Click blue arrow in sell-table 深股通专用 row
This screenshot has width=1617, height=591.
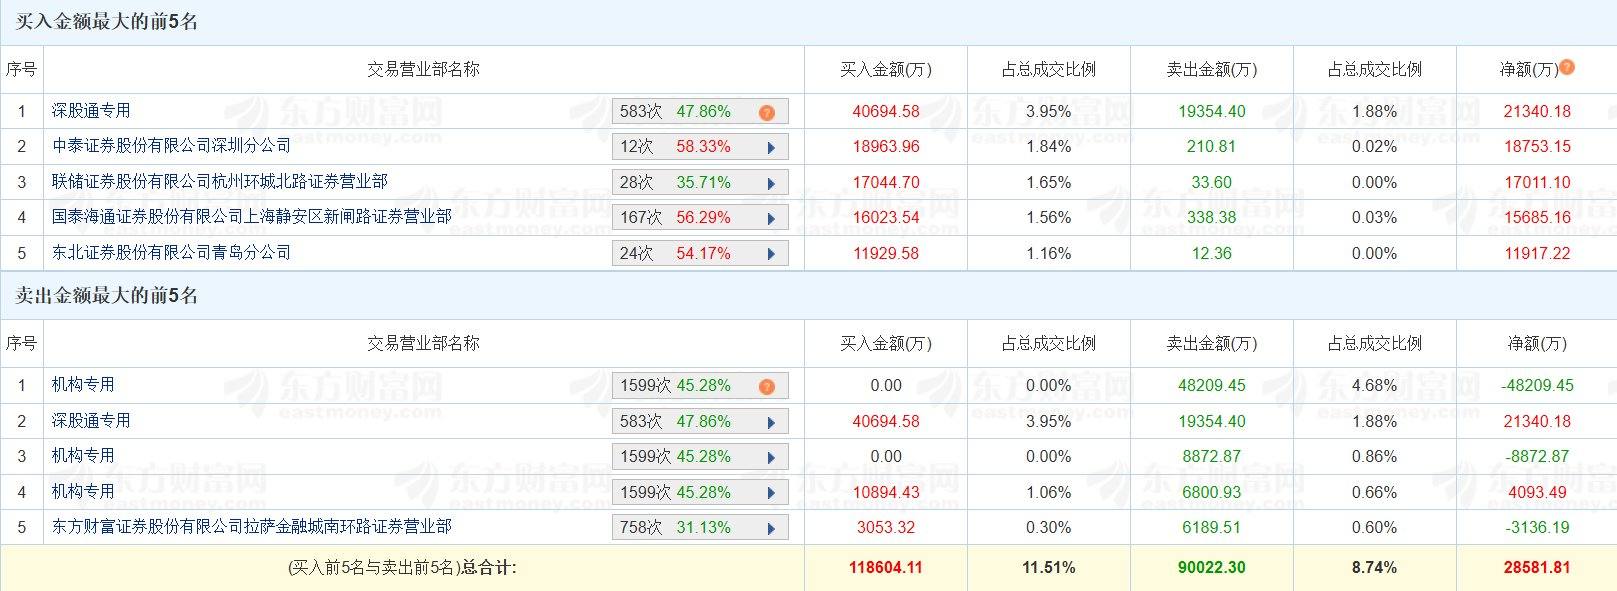pyautogui.click(x=771, y=422)
